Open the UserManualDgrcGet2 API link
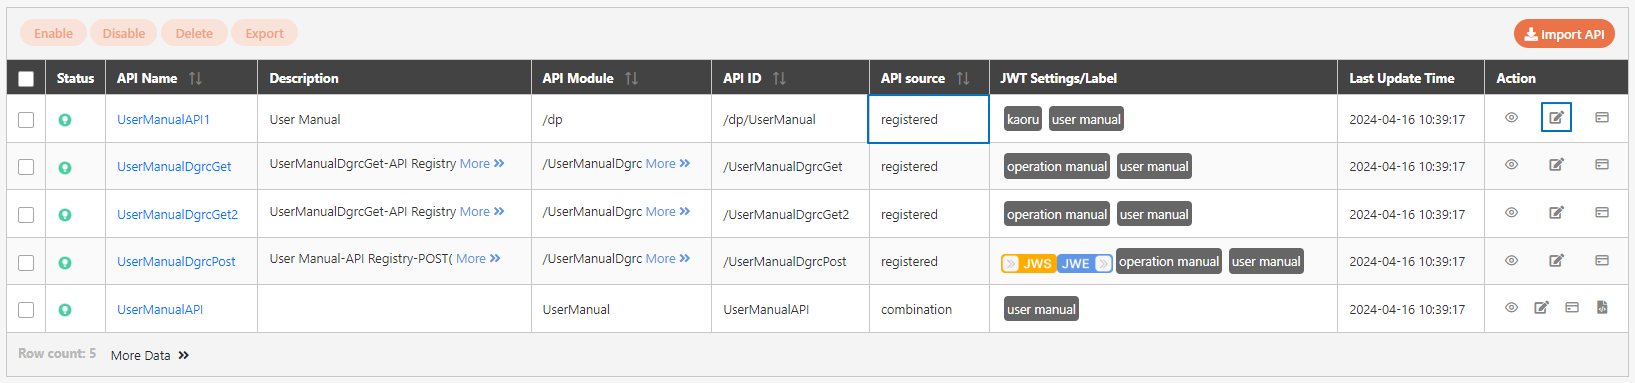Viewport: 1635px width, 383px height. coord(177,214)
